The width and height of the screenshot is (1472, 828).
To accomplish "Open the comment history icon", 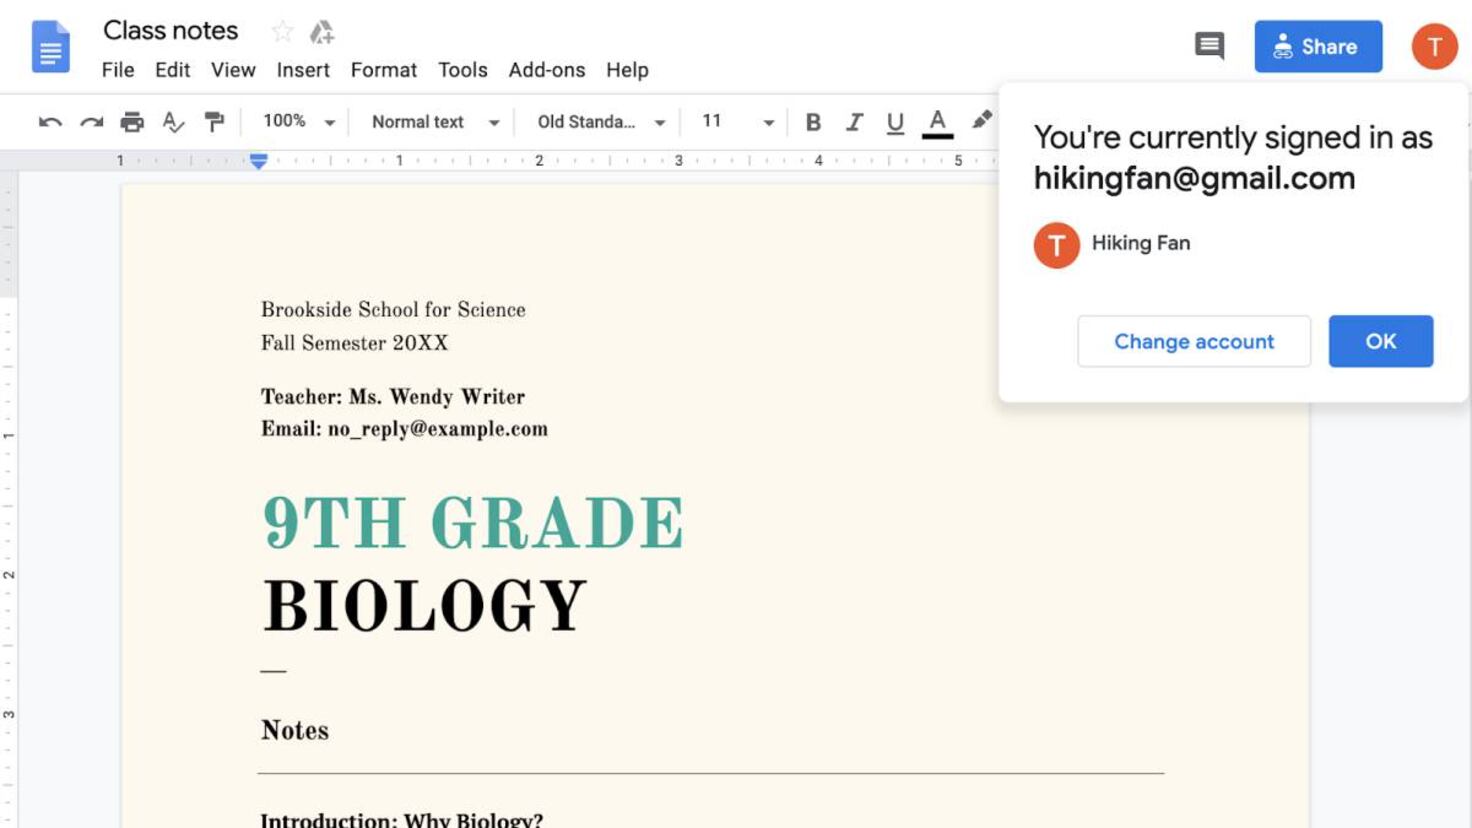I will pyautogui.click(x=1209, y=45).
